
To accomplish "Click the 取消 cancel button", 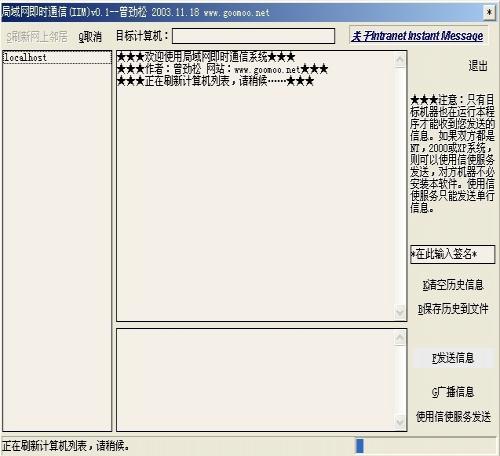I will [90, 36].
